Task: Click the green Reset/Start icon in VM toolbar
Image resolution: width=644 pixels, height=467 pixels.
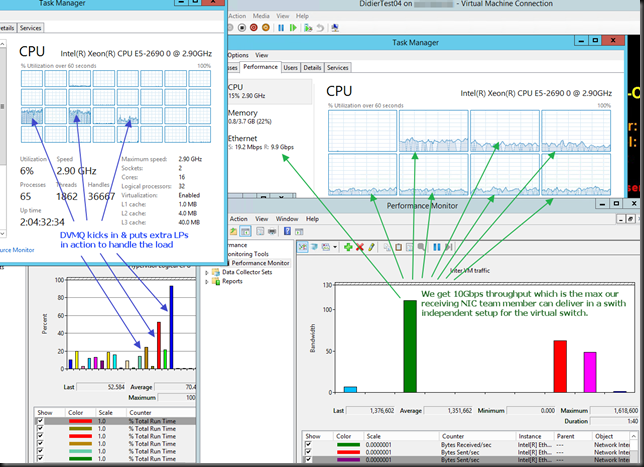Action: click(293, 28)
